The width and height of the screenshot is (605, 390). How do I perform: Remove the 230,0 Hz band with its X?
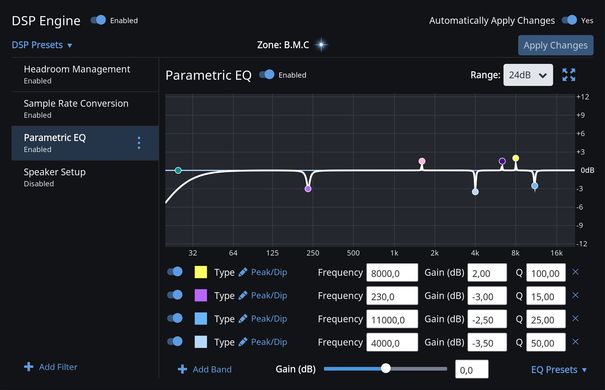tap(575, 295)
